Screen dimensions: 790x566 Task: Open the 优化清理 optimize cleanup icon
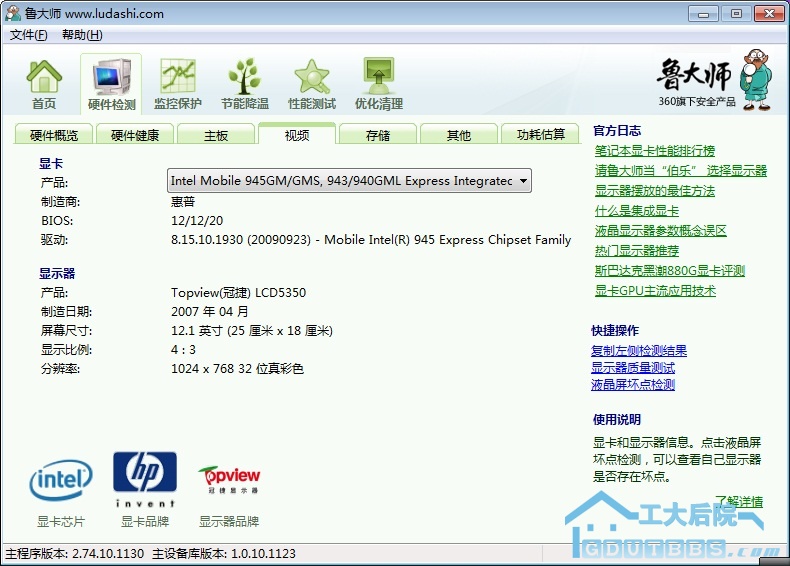[x=379, y=84]
